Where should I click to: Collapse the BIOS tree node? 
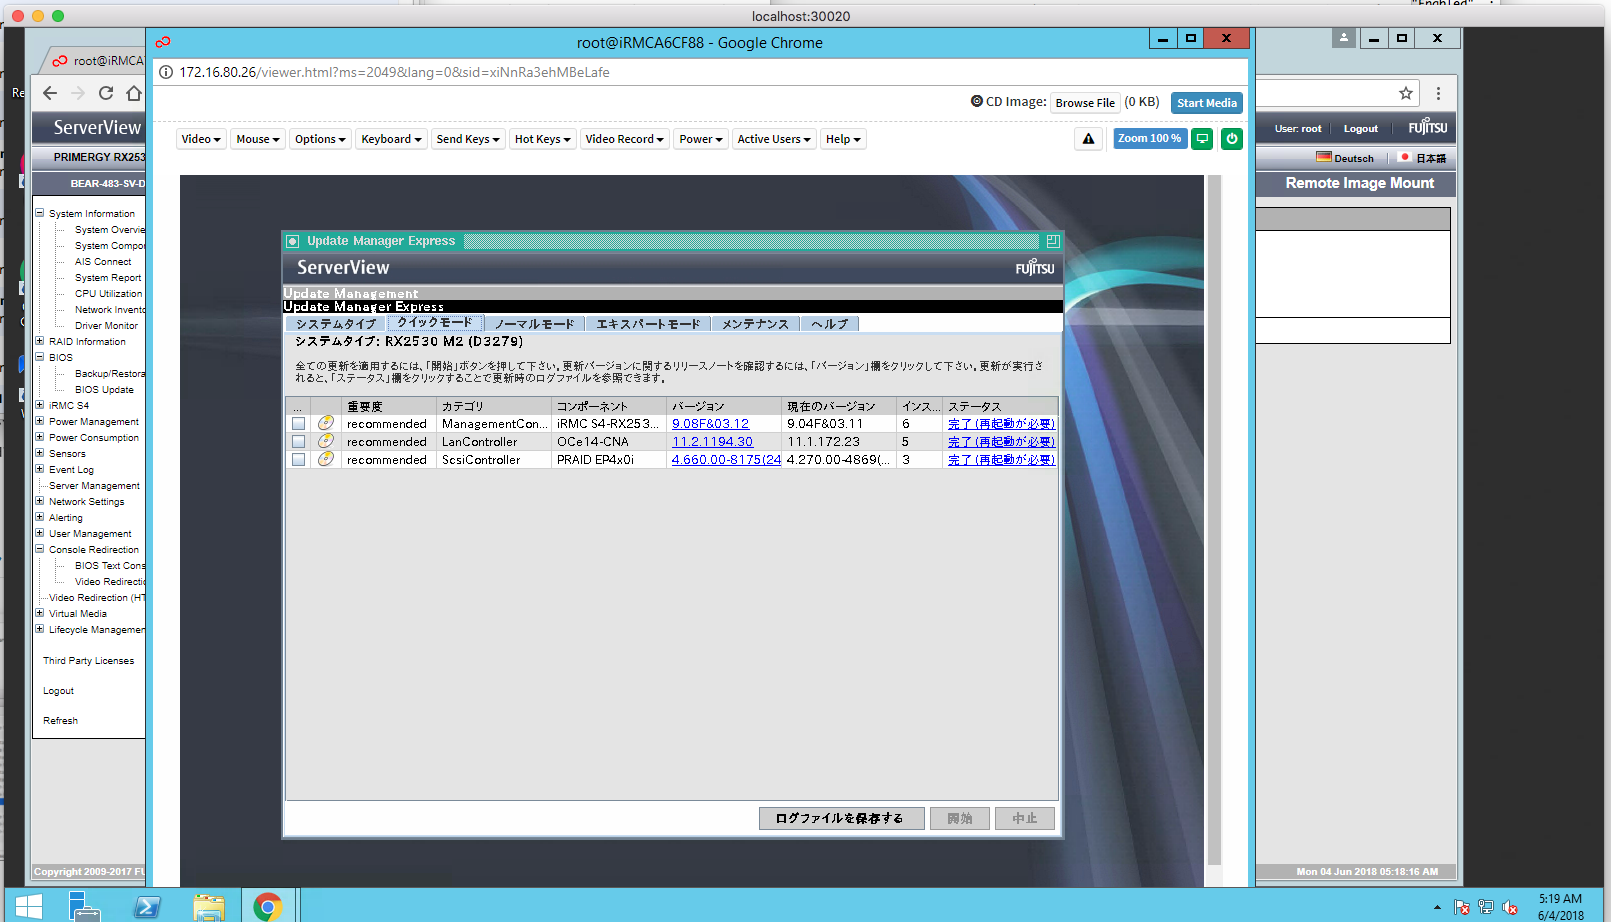point(40,357)
